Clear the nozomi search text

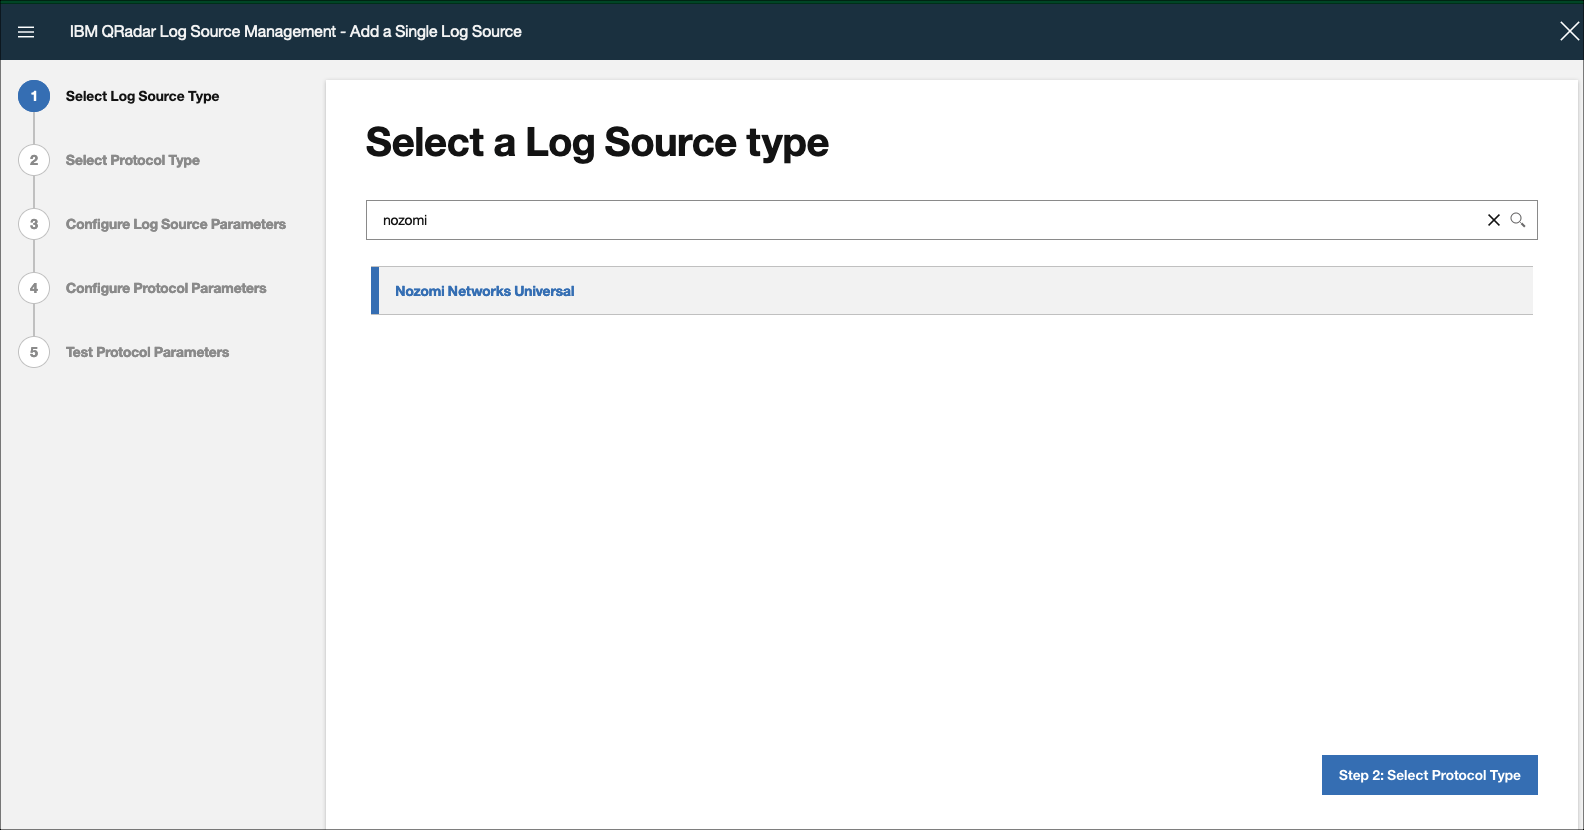pos(1493,220)
